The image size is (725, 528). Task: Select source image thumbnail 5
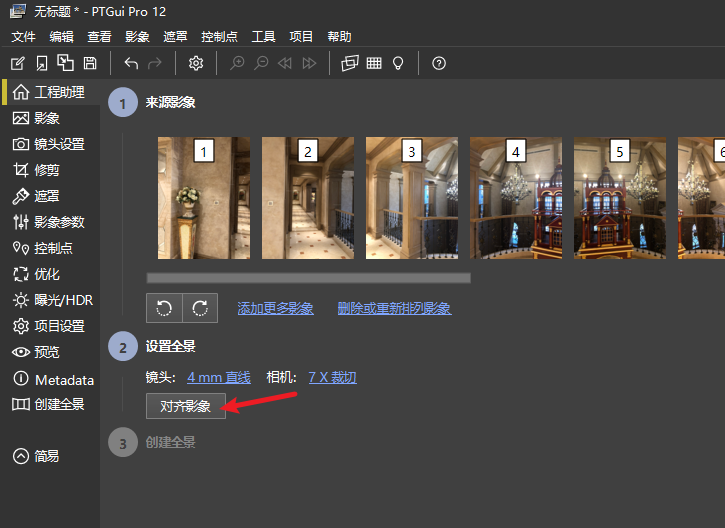coord(620,198)
